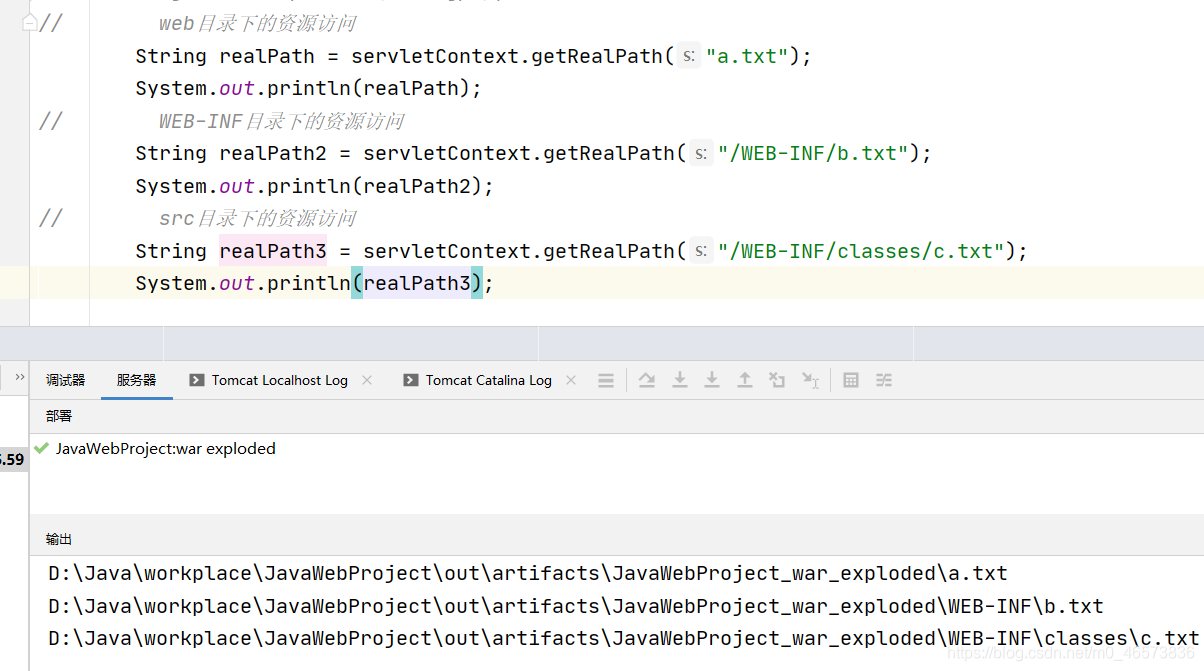Click the Tomcat Catalina Log console icon

click(x=411, y=380)
